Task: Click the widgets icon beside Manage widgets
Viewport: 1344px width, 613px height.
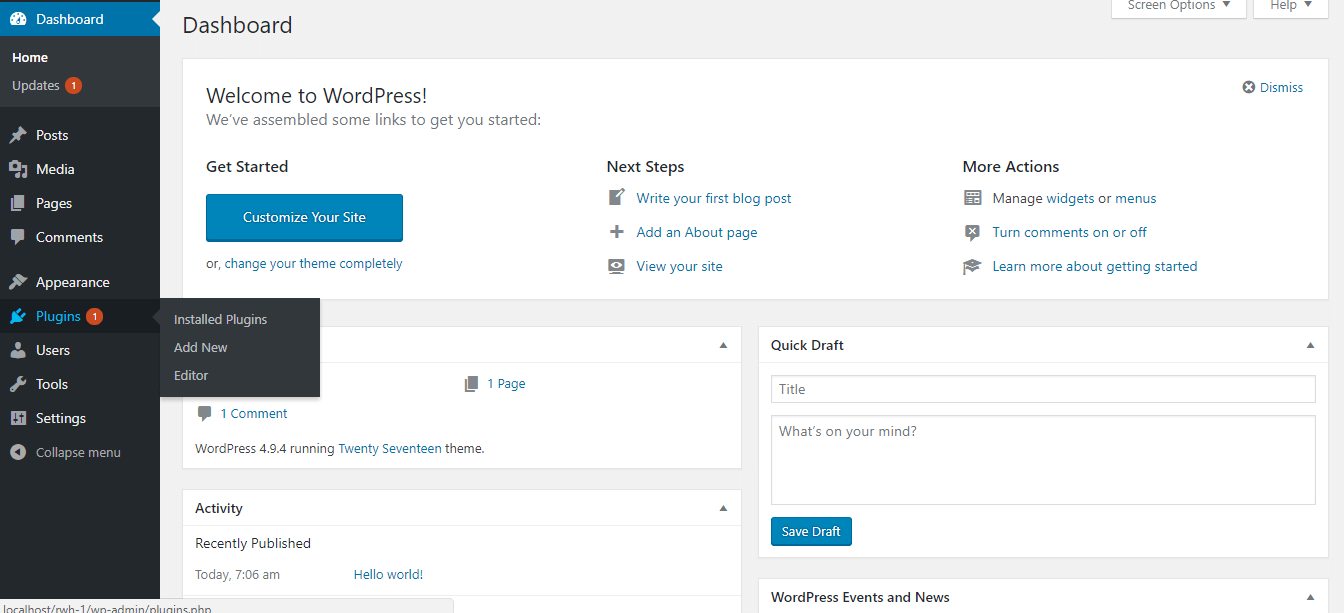Action: pos(973,198)
